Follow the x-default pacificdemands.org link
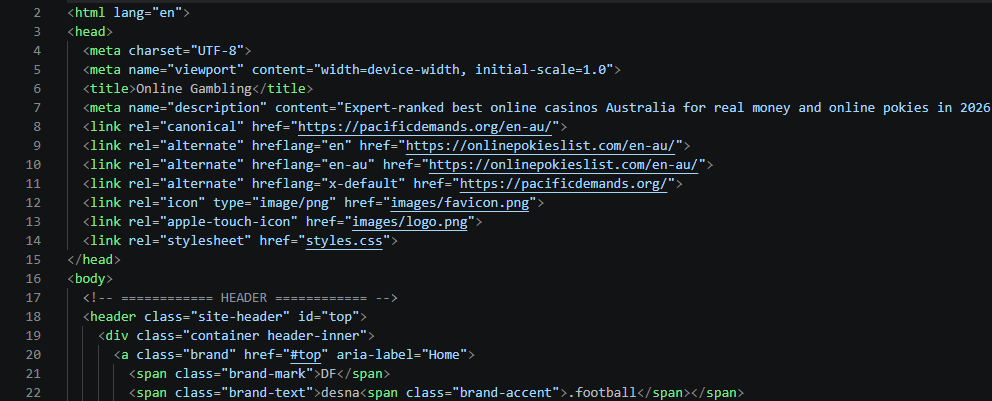Screen dimensions: 992x401 click(564, 183)
